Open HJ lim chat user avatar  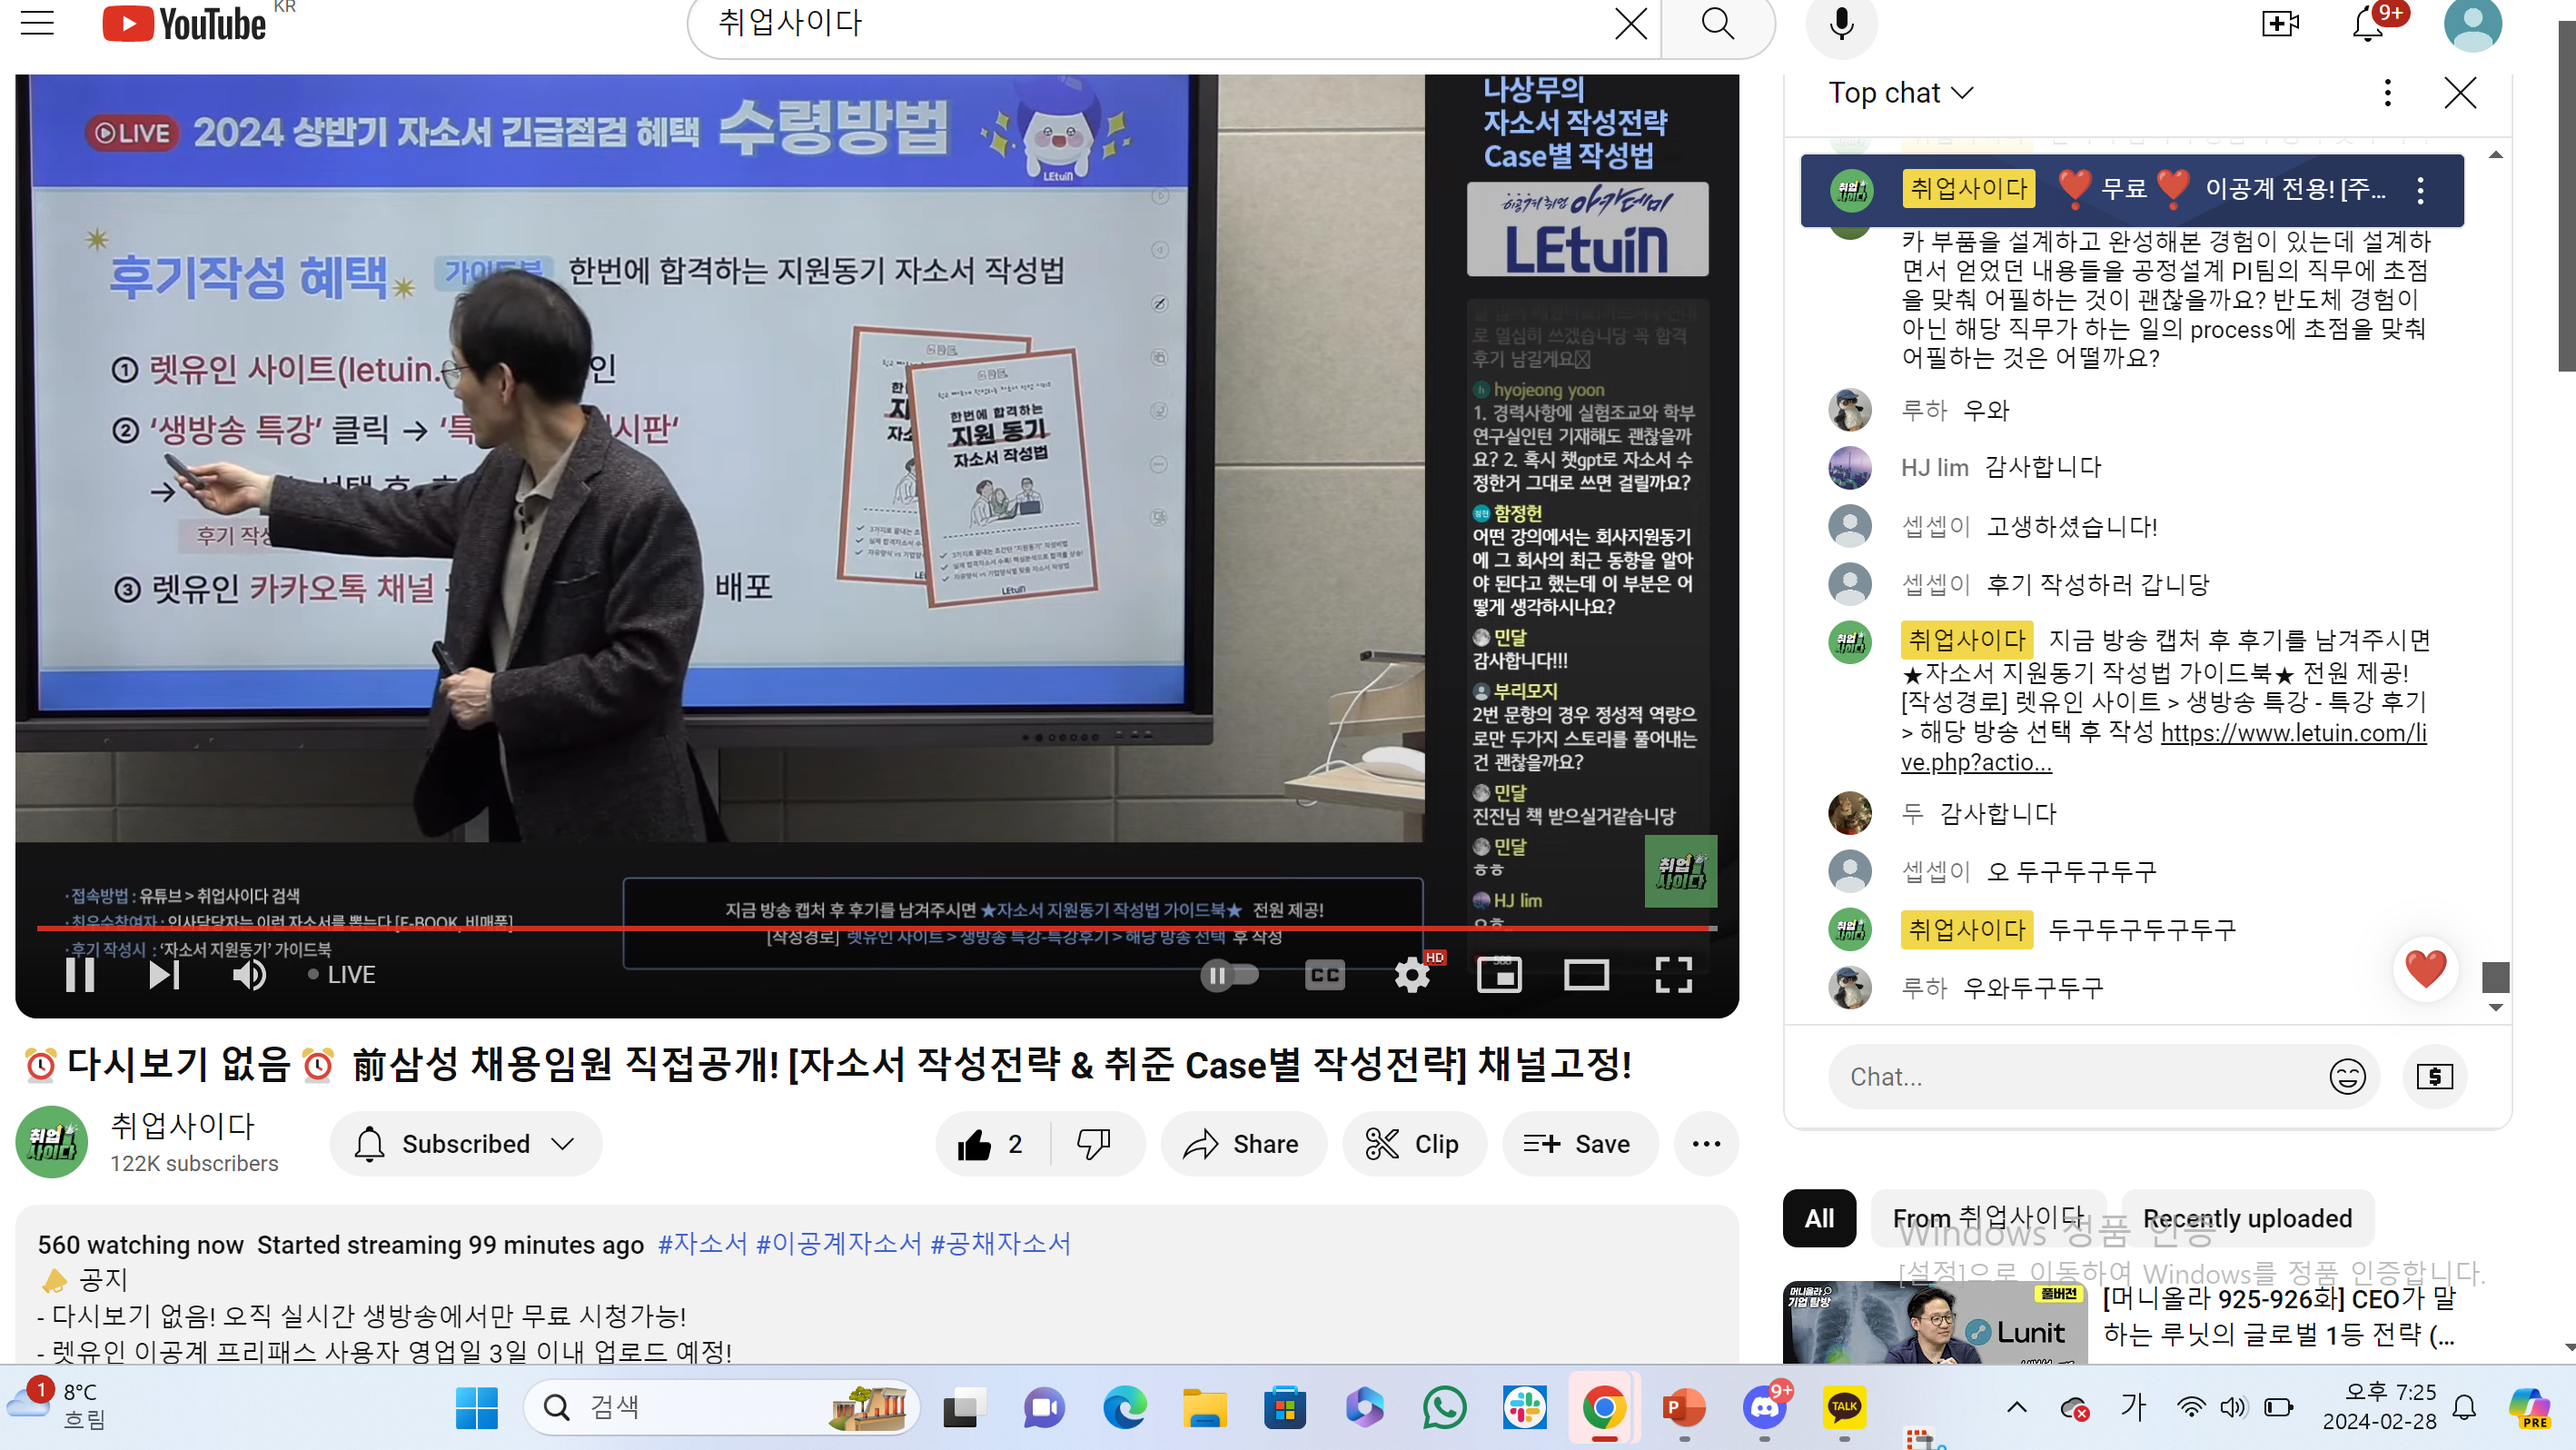tap(1850, 467)
